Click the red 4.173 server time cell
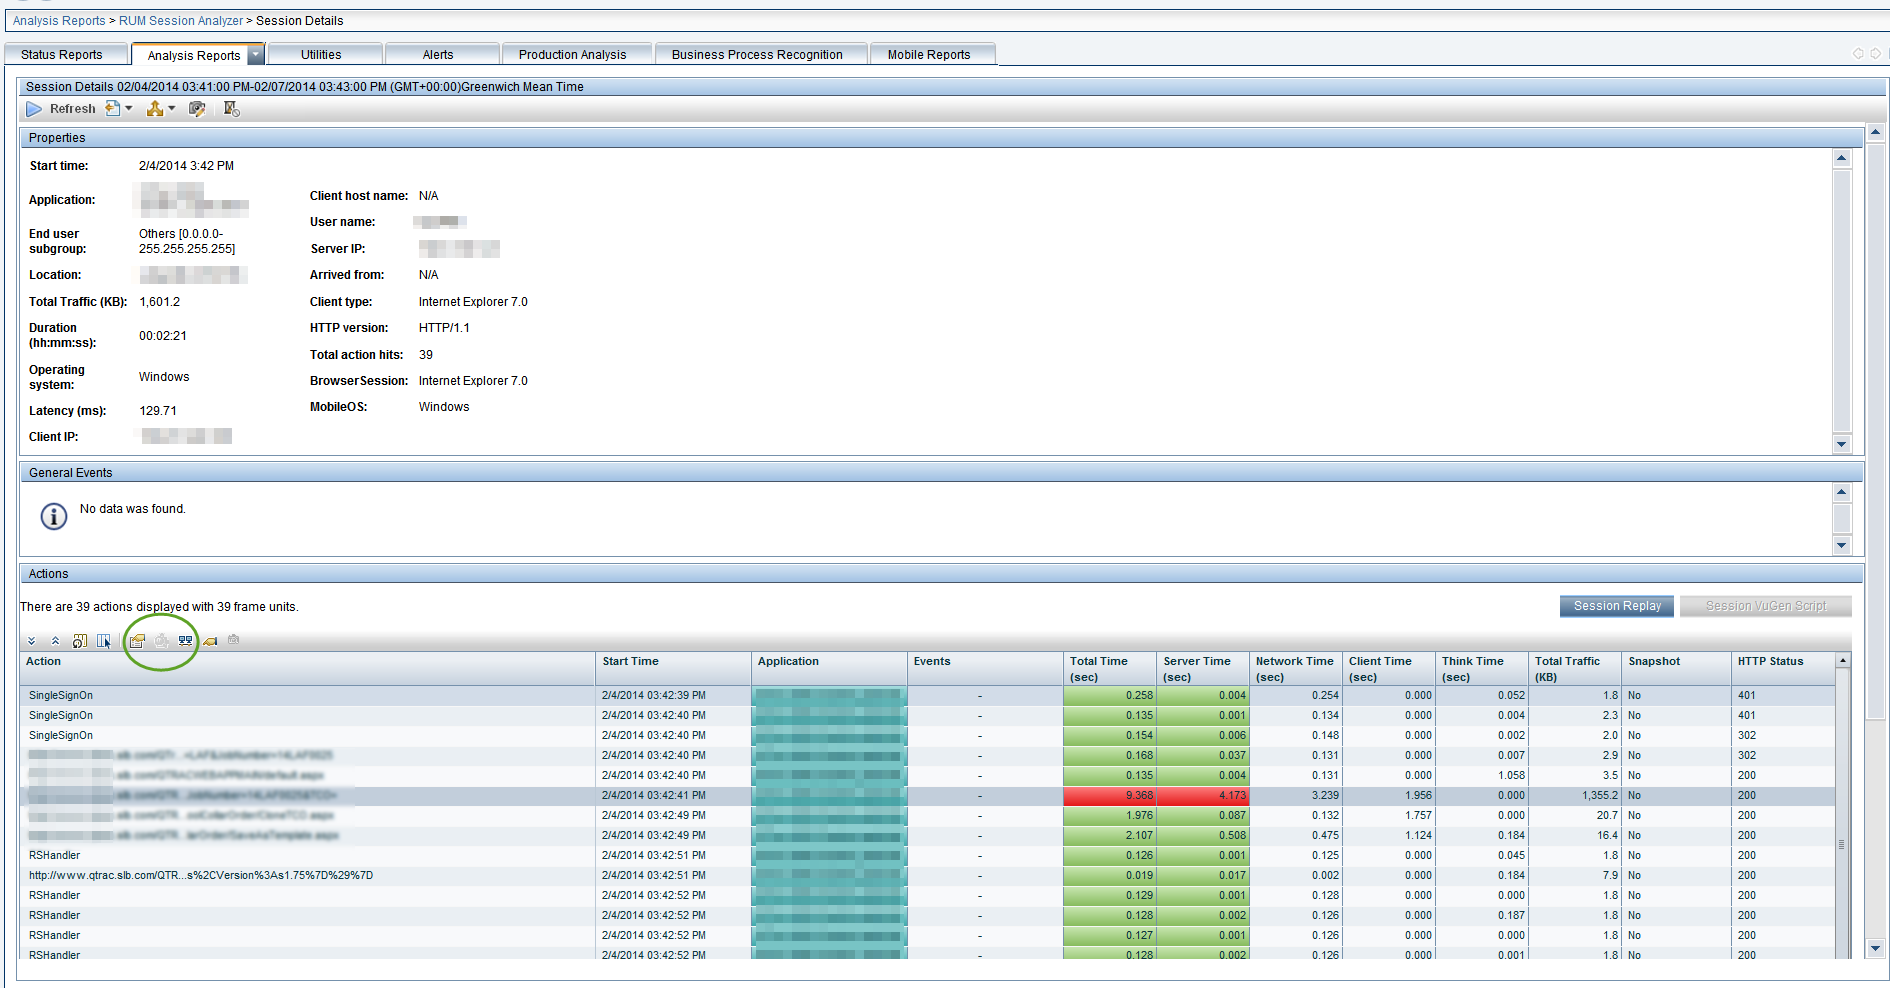Screen dimensions: 1890x988 point(1203,795)
